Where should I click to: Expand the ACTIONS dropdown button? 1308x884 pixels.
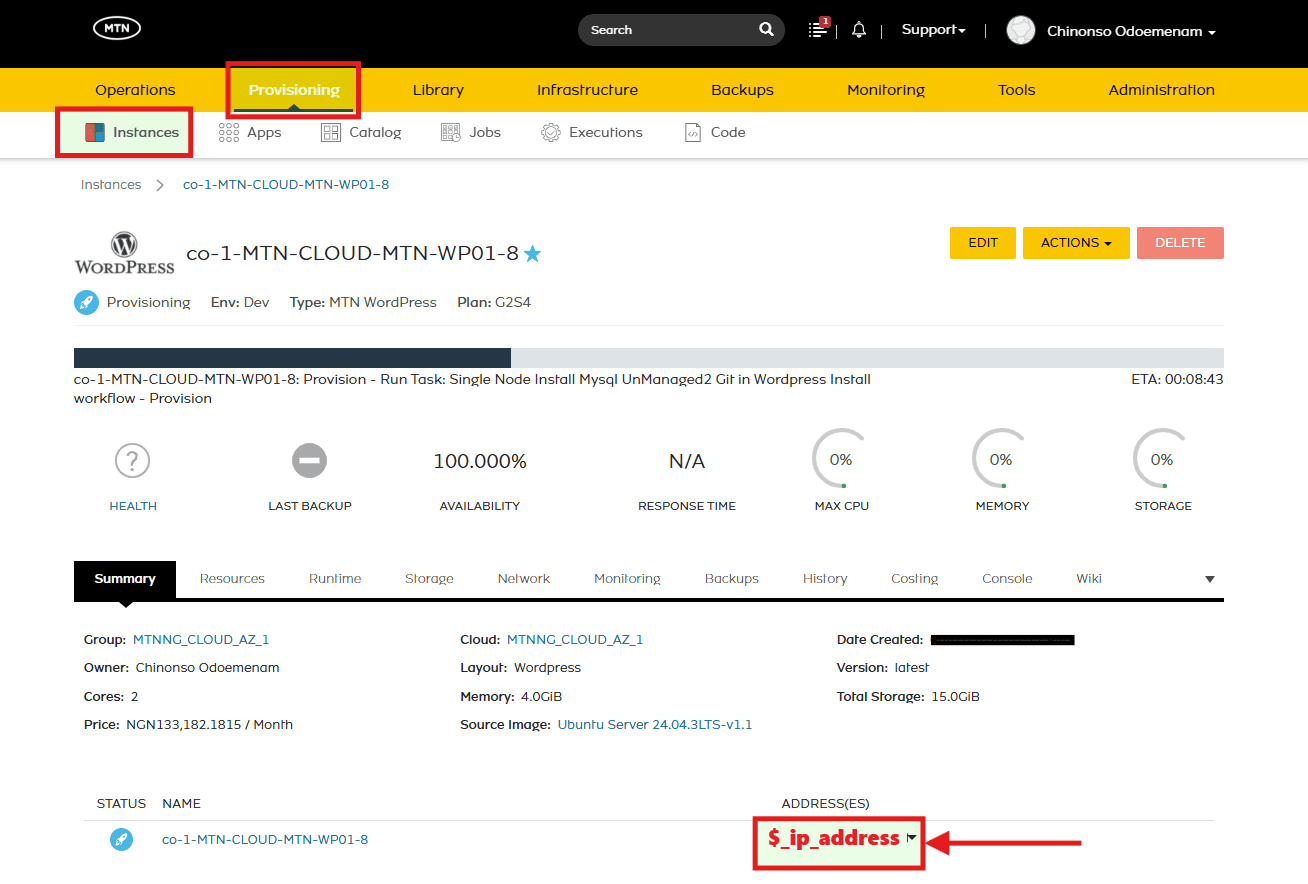pos(1076,243)
